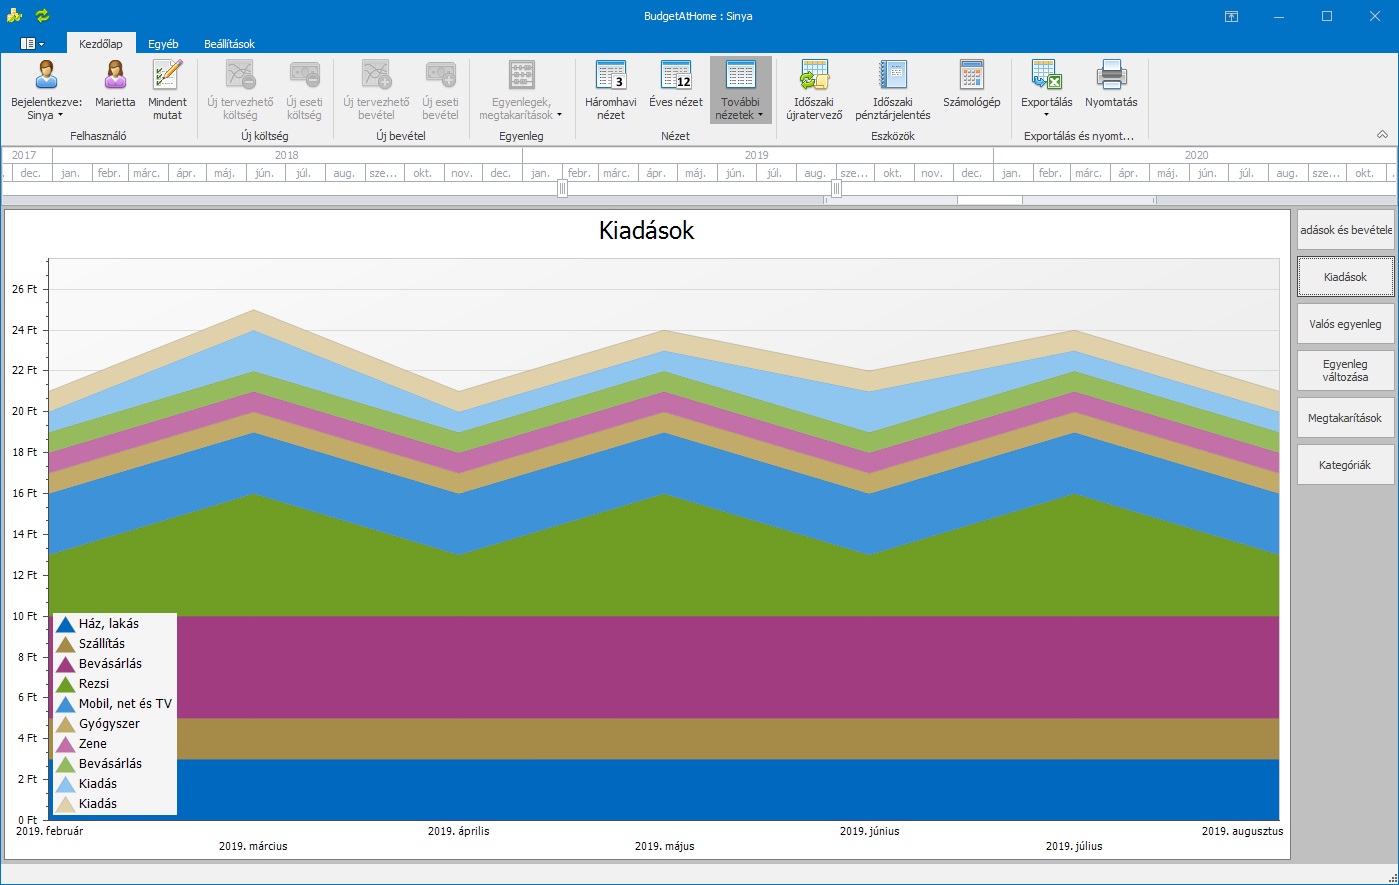Open the Exportálás dropdown menu
Screen dimensions: 1399x885
1046,89
